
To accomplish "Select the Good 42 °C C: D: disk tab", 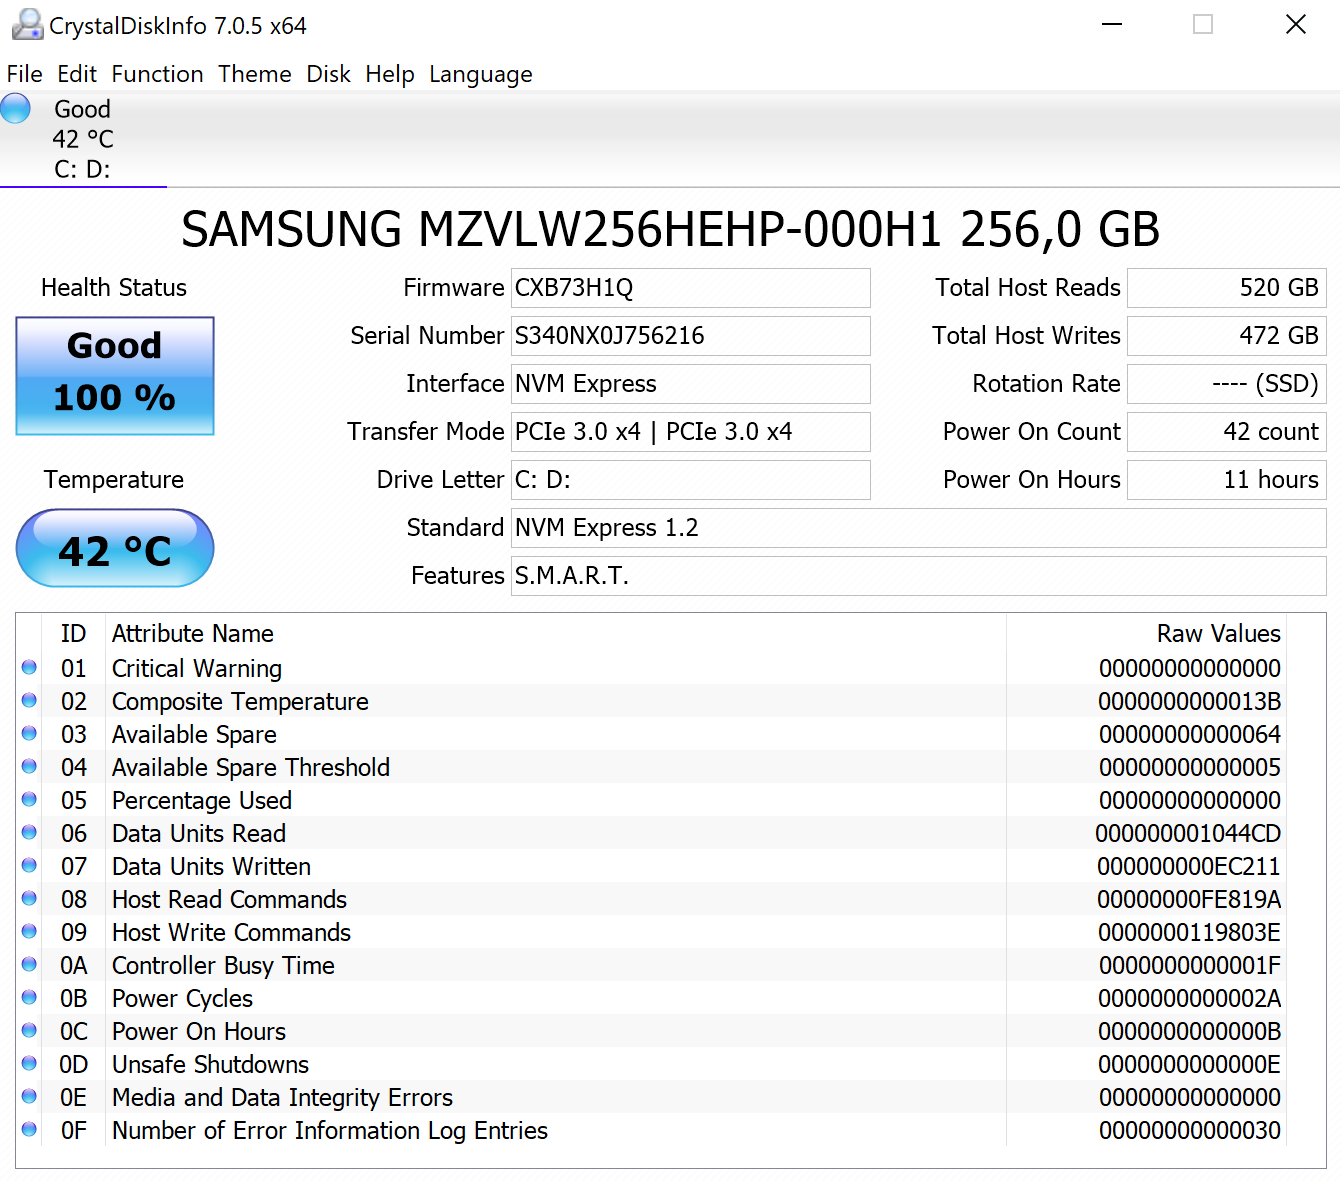I will [83, 139].
